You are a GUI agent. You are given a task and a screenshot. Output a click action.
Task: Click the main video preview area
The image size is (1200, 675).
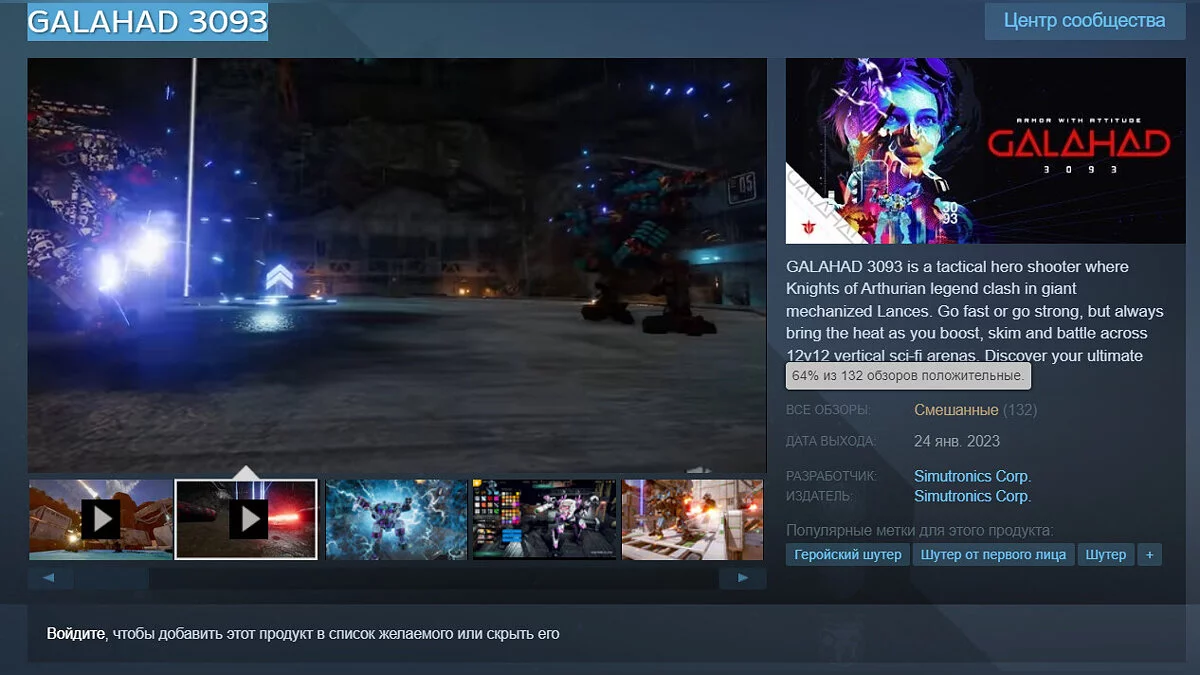397,265
